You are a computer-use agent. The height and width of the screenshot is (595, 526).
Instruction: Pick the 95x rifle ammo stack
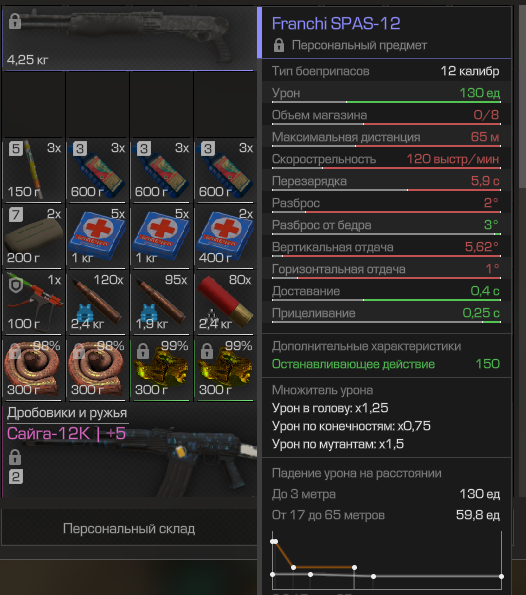(161, 302)
